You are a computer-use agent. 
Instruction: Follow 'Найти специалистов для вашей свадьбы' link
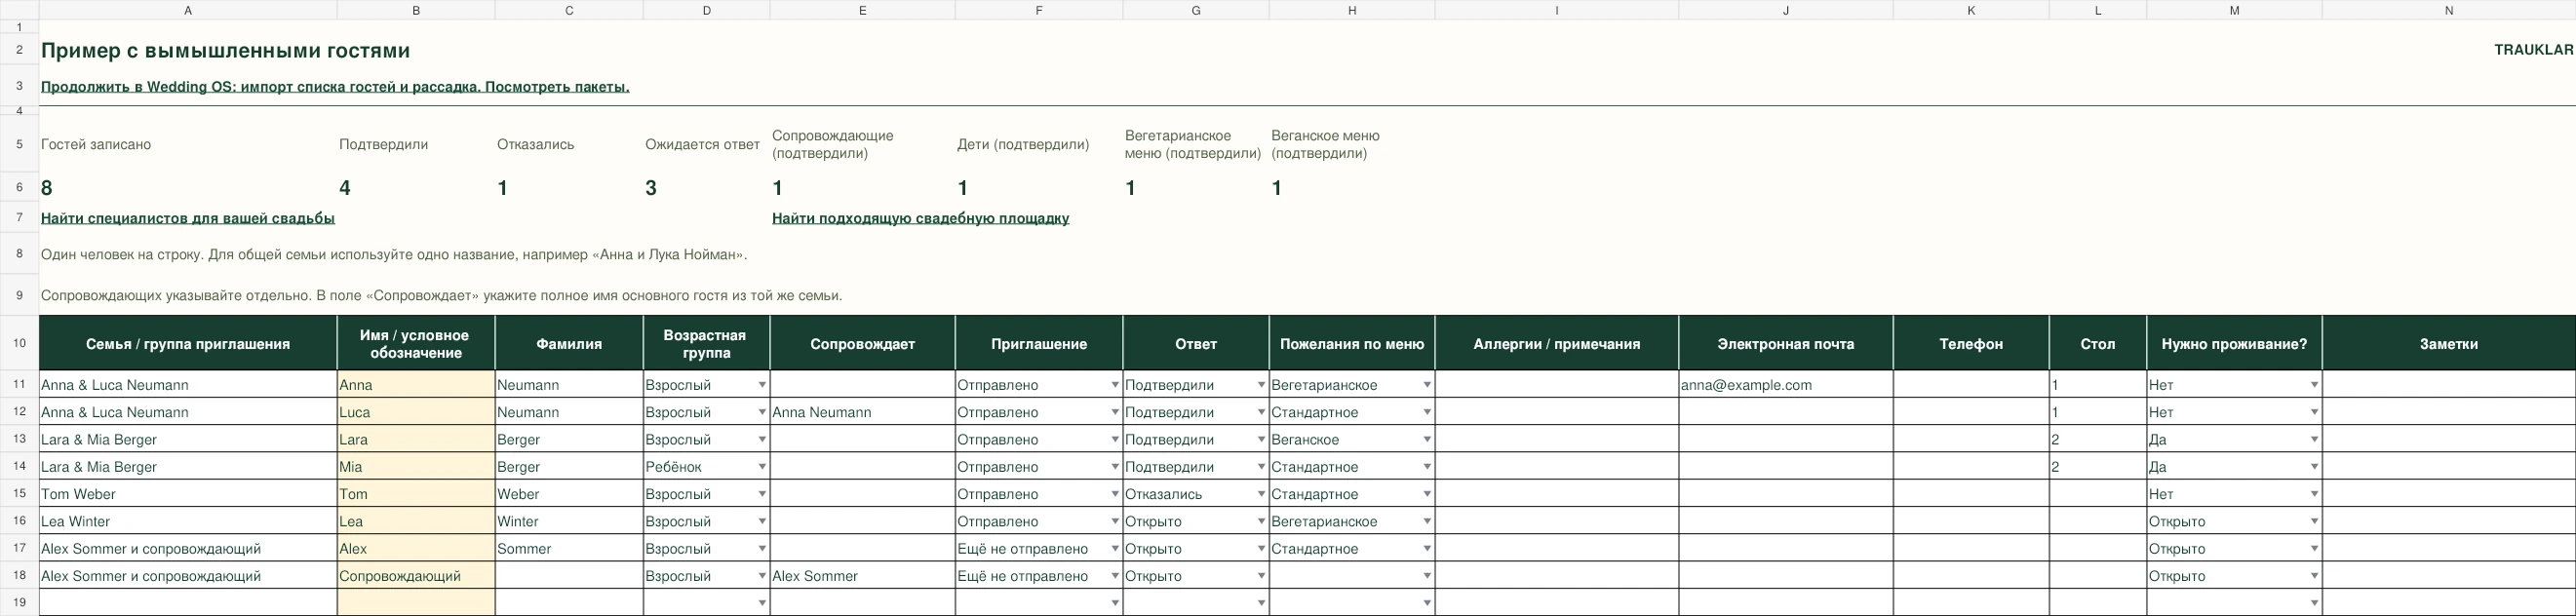pyautogui.click(x=188, y=218)
